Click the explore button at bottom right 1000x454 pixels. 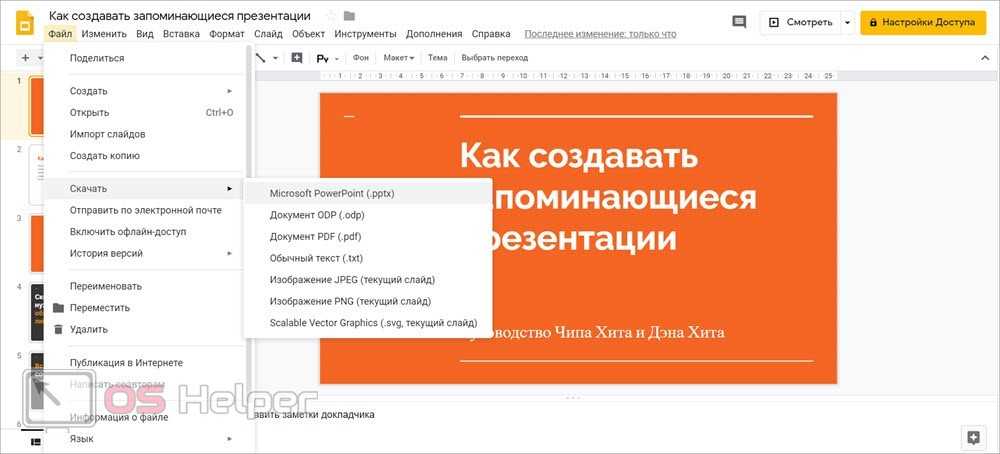(973, 437)
